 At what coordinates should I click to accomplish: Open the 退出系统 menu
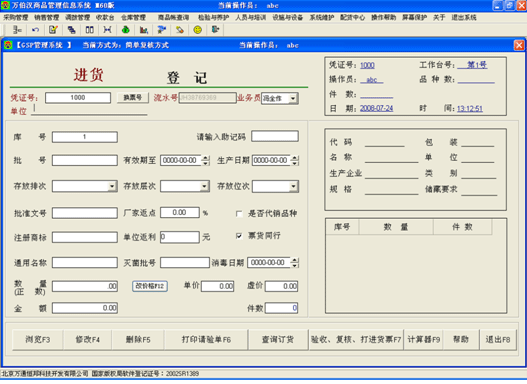tap(464, 17)
